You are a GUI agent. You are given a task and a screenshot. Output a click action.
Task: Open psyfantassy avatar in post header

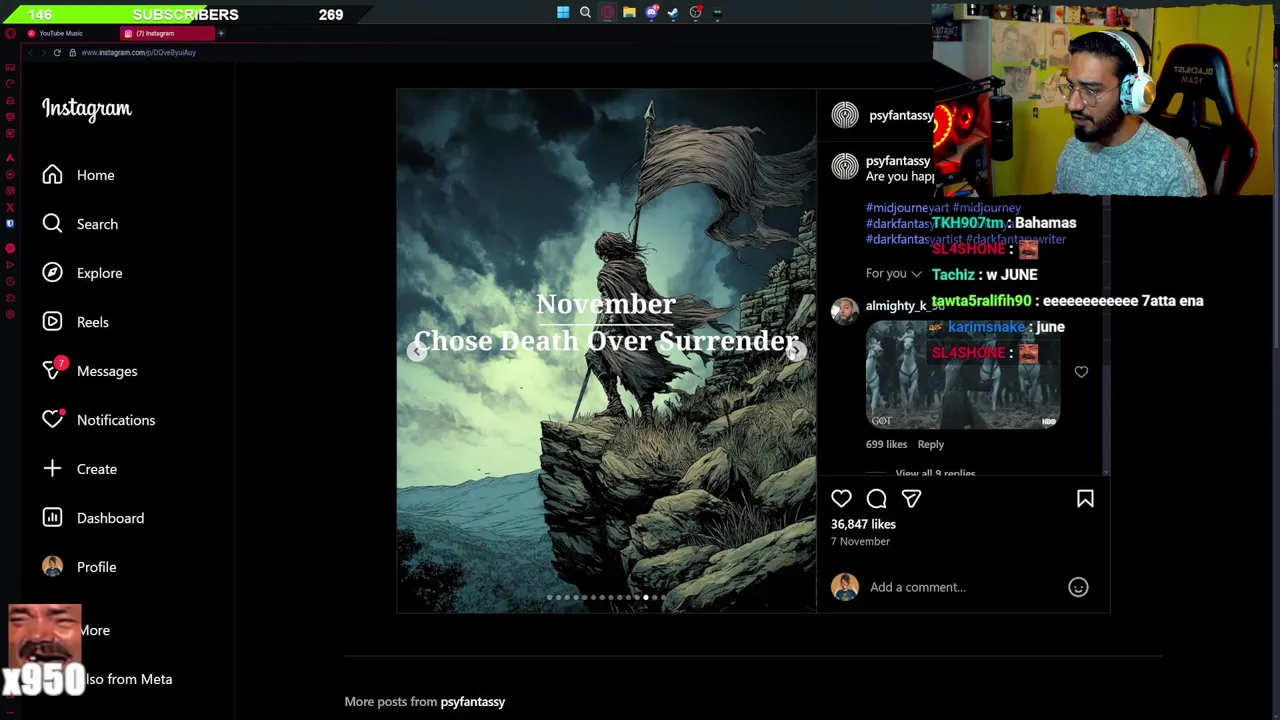[x=845, y=115]
